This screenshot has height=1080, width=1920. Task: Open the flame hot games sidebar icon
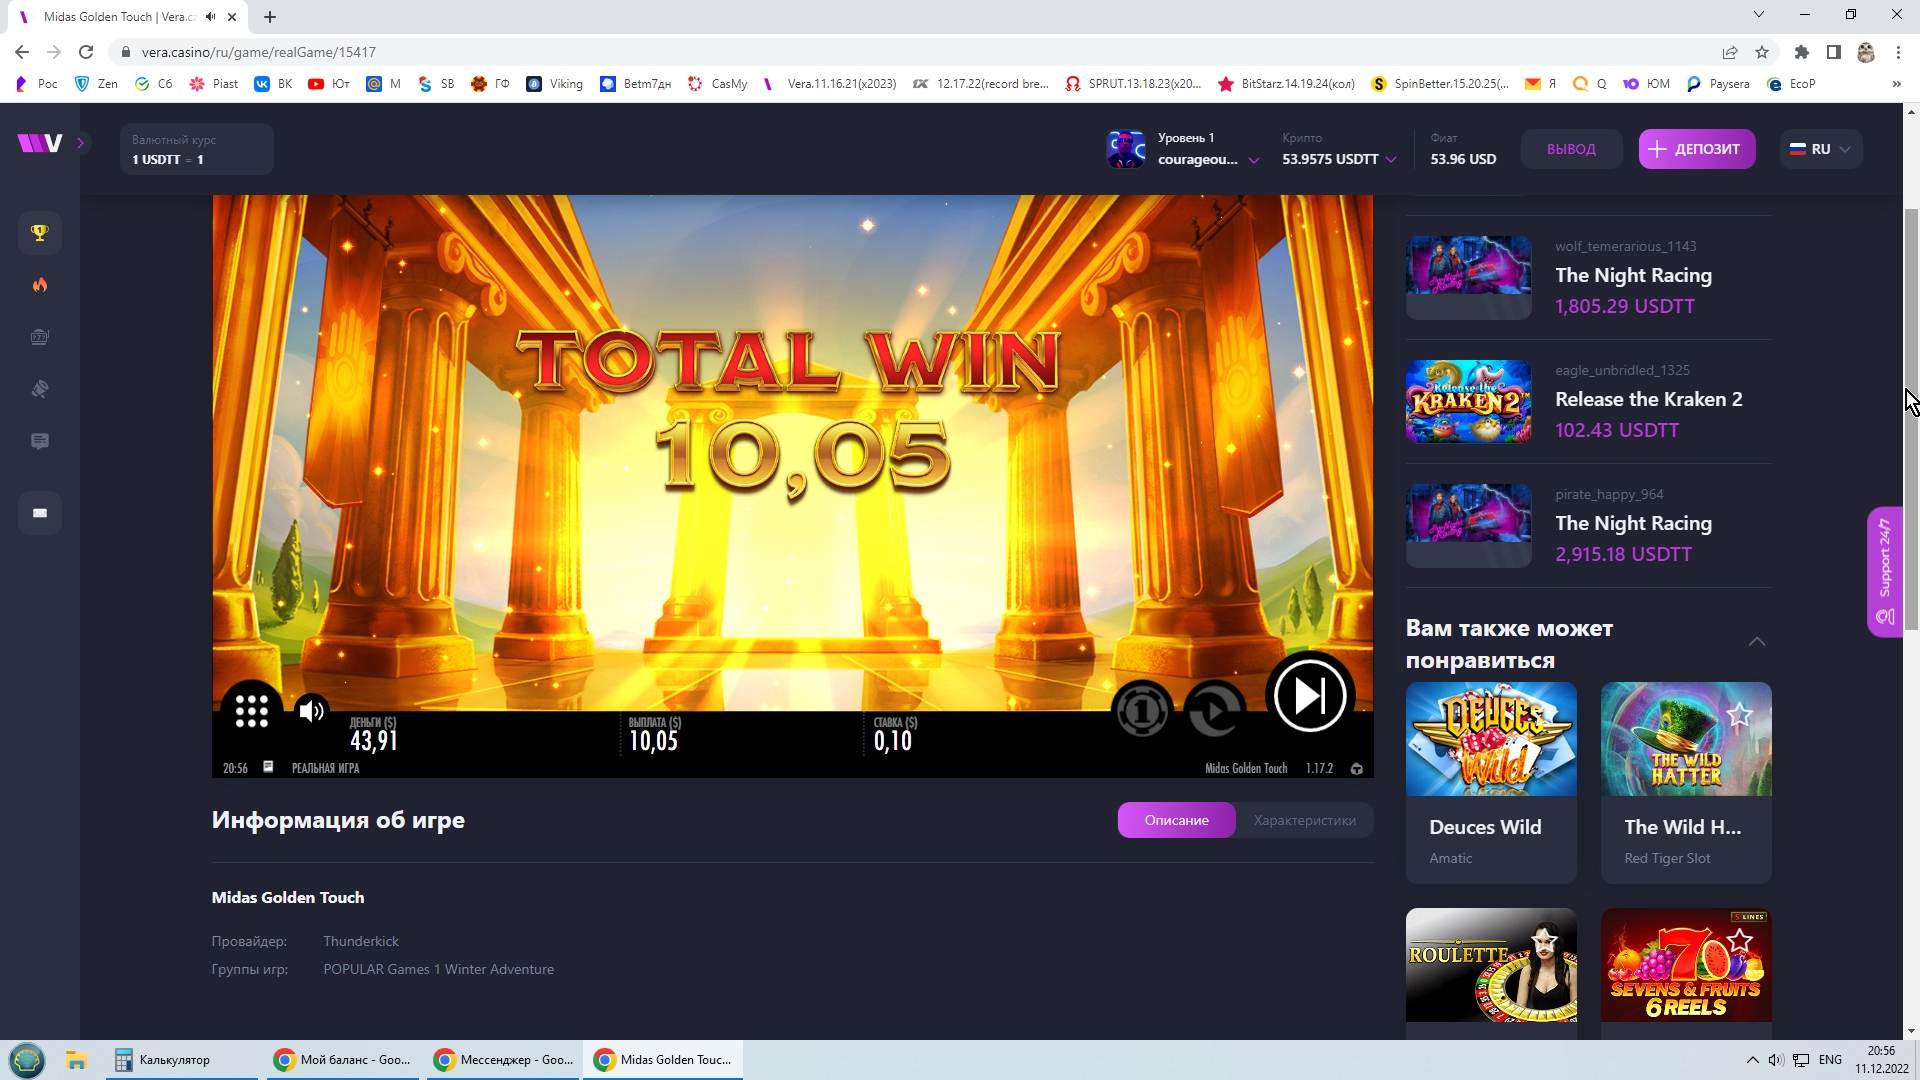pos(40,285)
